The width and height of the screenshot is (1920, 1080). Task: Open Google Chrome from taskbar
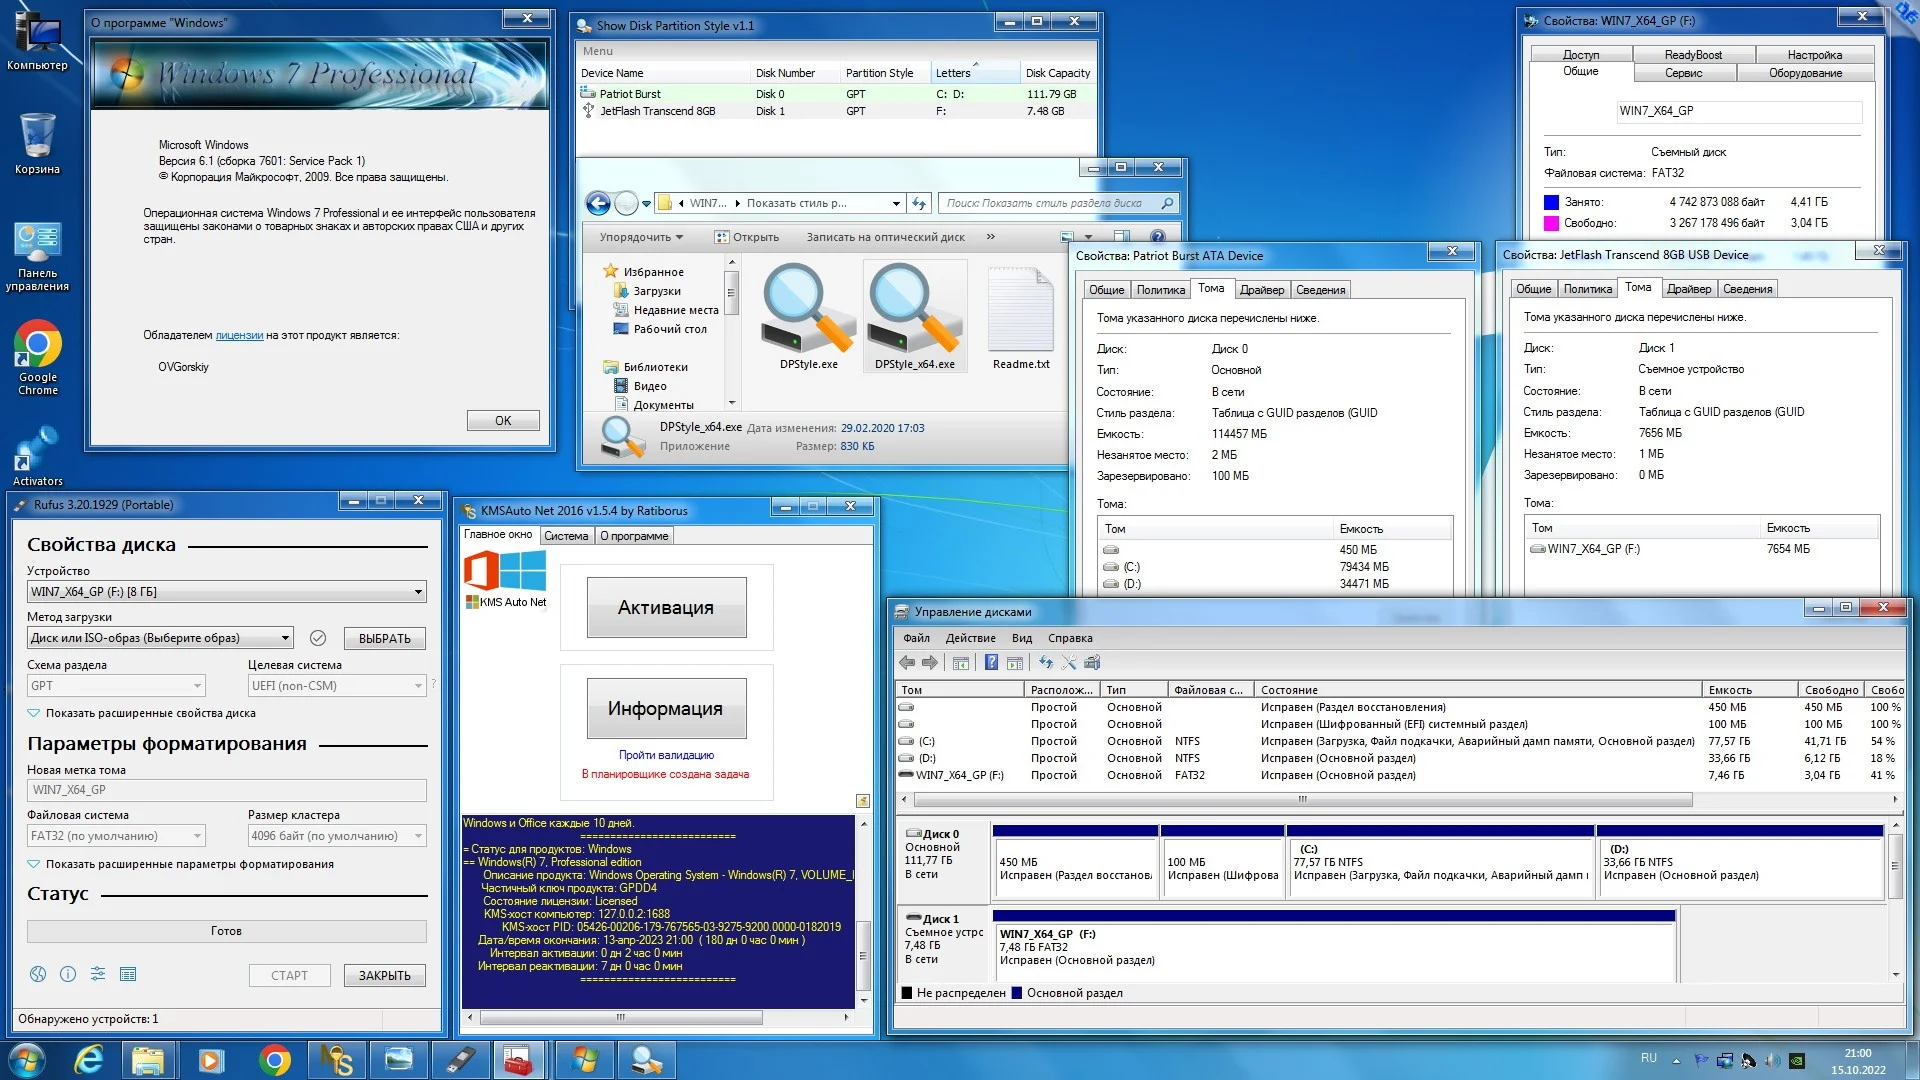[x=275, y=1060]
